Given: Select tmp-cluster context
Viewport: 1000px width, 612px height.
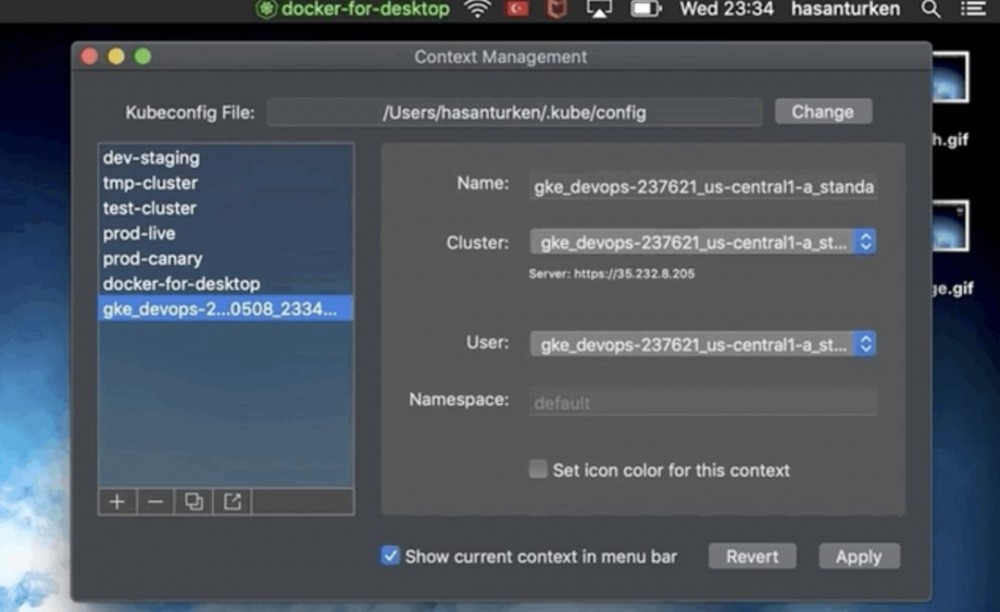Looking at the screenshot, I should point(226,183).
